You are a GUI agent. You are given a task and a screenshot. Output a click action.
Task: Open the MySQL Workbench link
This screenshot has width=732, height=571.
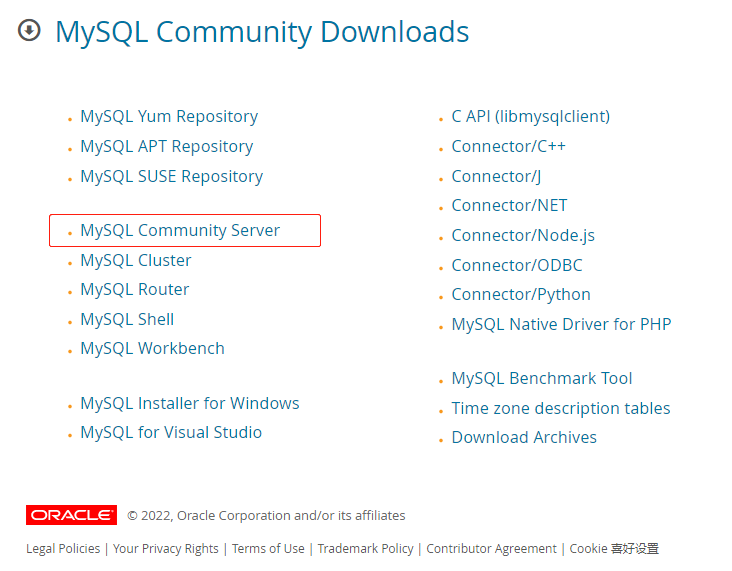click(x=152, y=348)
